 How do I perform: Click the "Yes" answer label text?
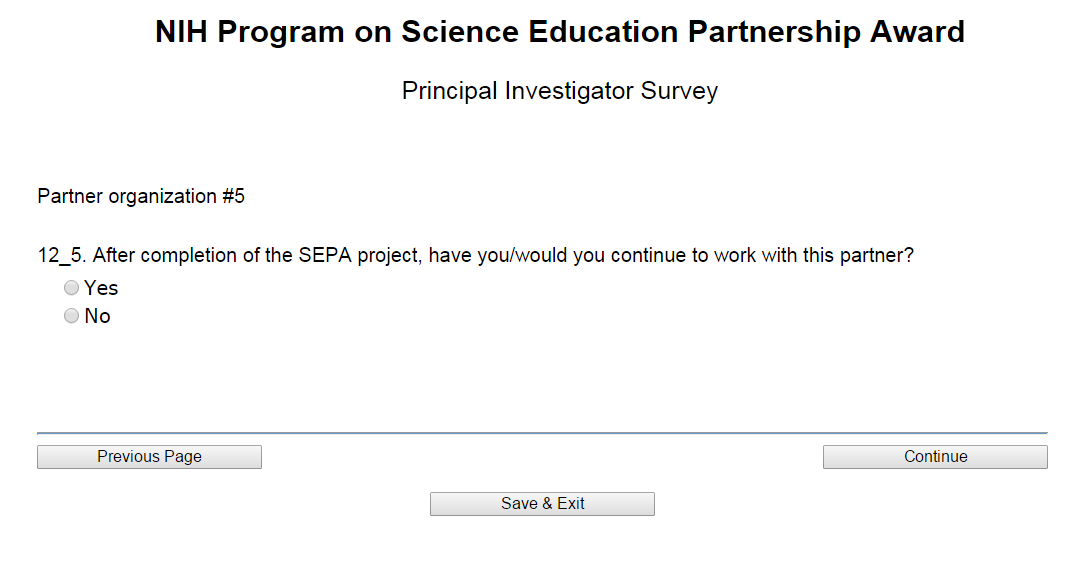101,288
